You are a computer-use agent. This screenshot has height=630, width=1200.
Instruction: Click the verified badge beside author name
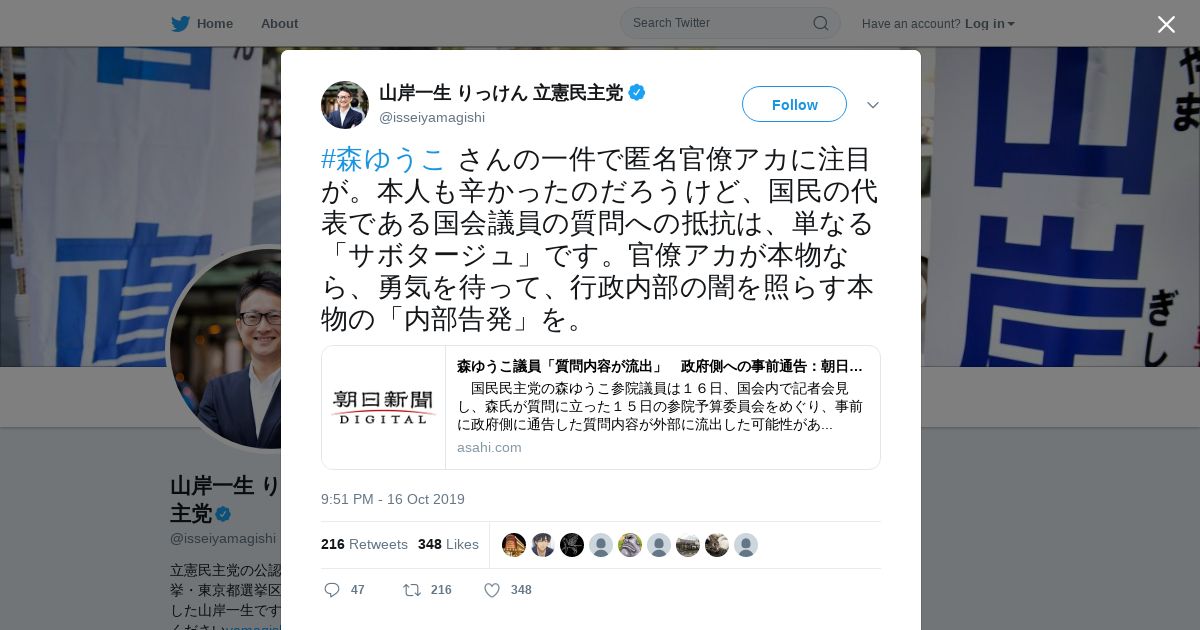coord(637,93)
